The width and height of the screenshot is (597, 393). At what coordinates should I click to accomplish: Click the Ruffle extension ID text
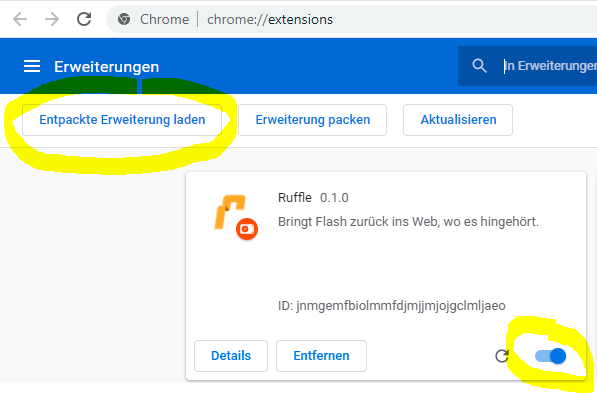[392, 305]
